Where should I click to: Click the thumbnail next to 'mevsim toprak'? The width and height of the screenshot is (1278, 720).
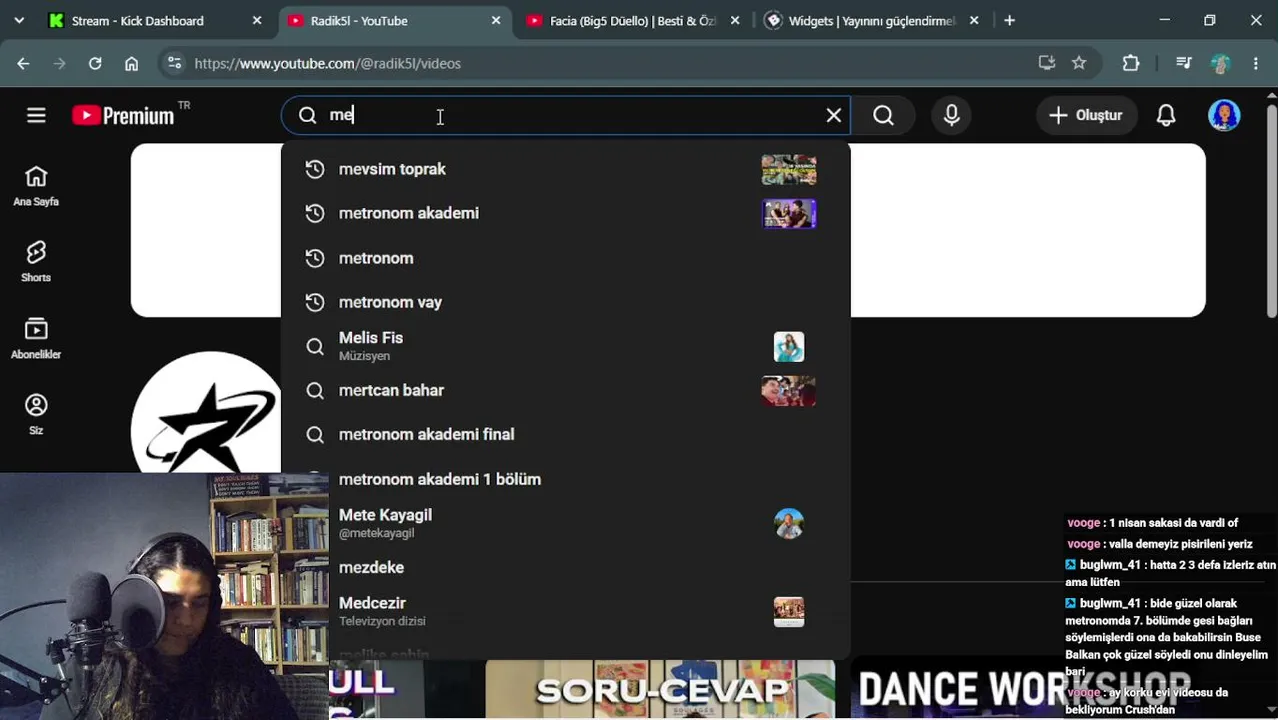tap(789, 169)
